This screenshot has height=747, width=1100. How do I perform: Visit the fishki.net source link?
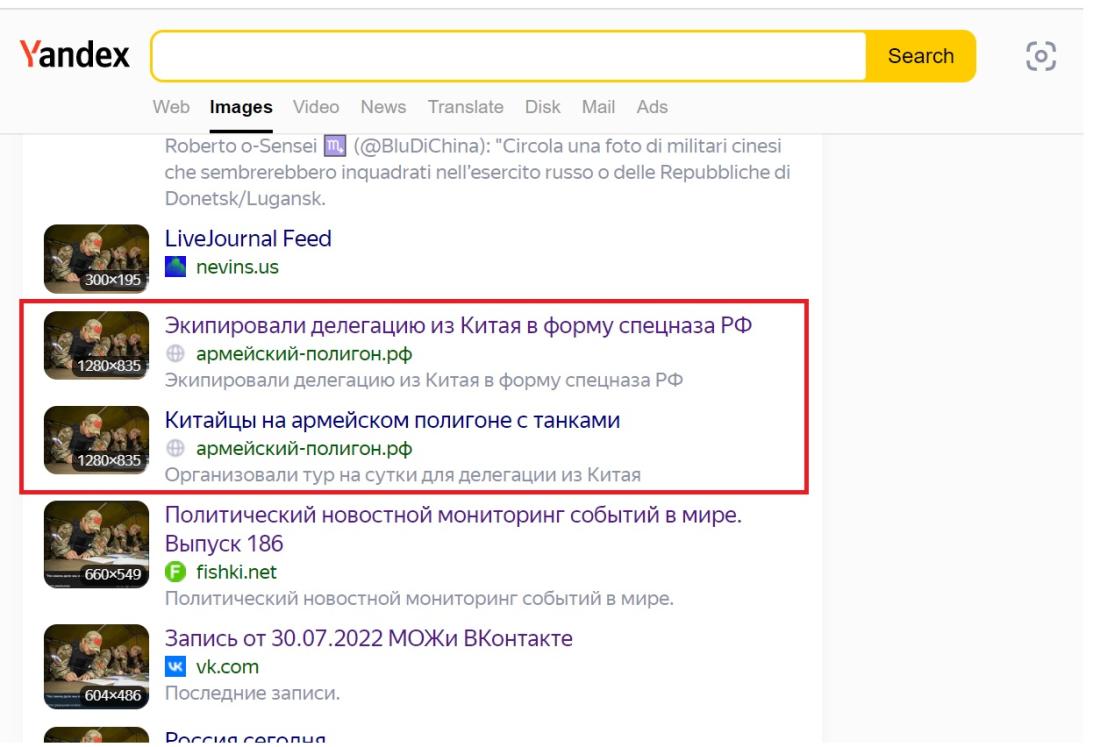click(236, 572)
